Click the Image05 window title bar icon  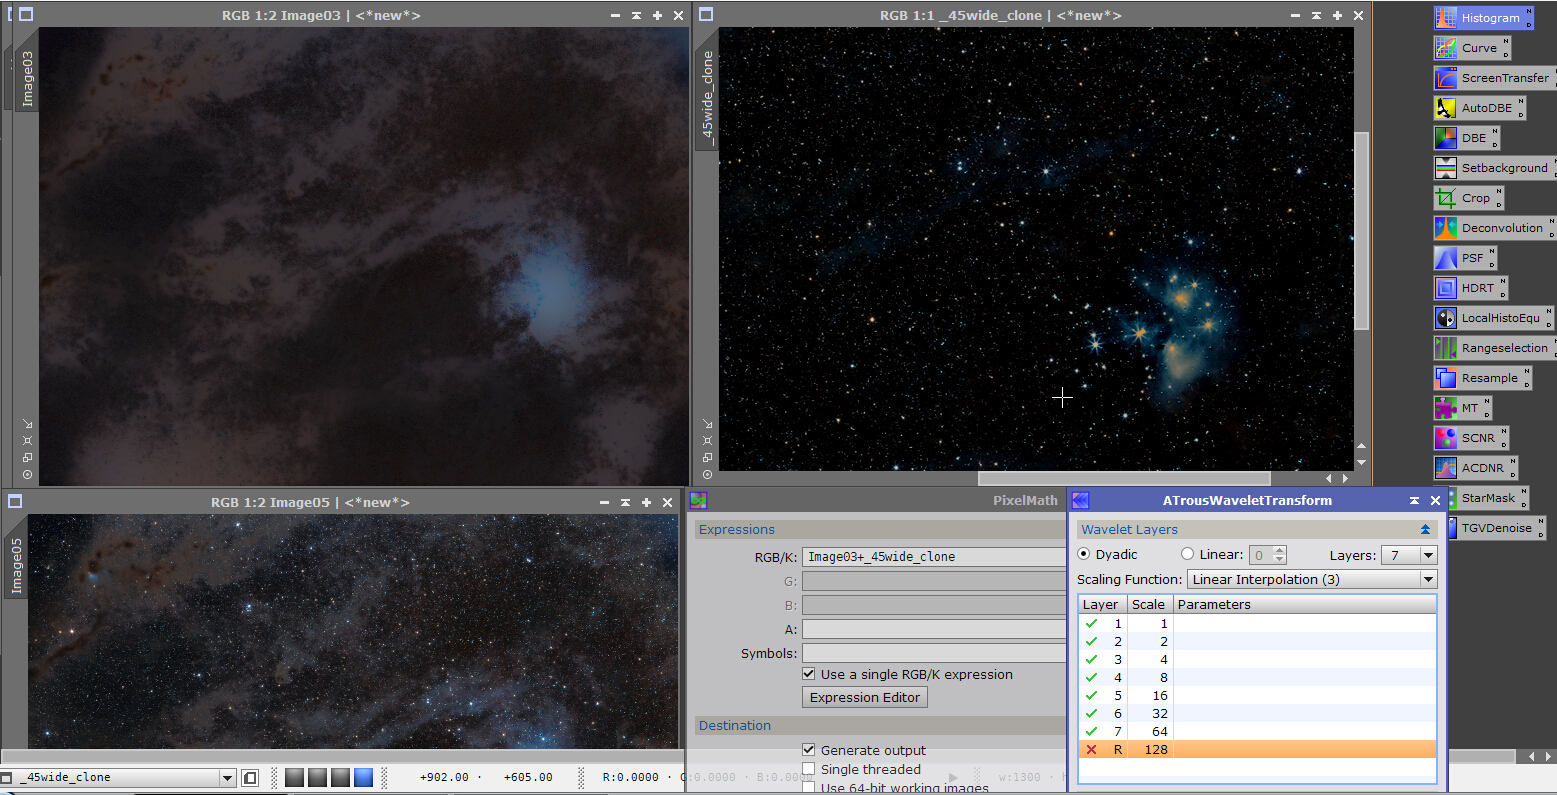pos(15,502)
